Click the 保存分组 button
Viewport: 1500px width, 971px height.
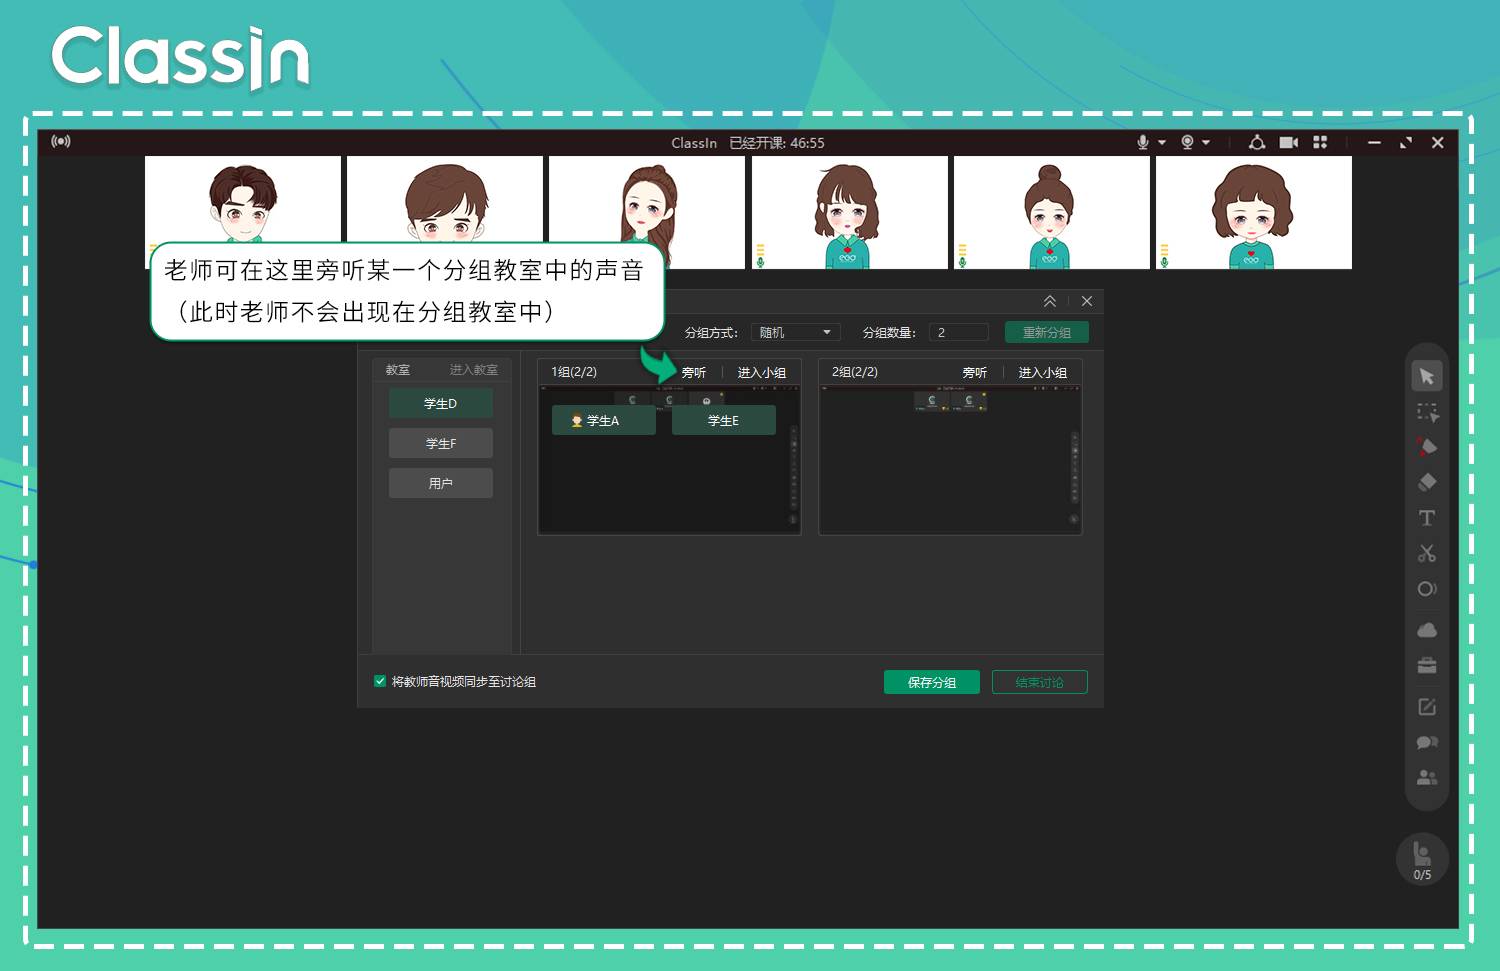pos(932,682)
